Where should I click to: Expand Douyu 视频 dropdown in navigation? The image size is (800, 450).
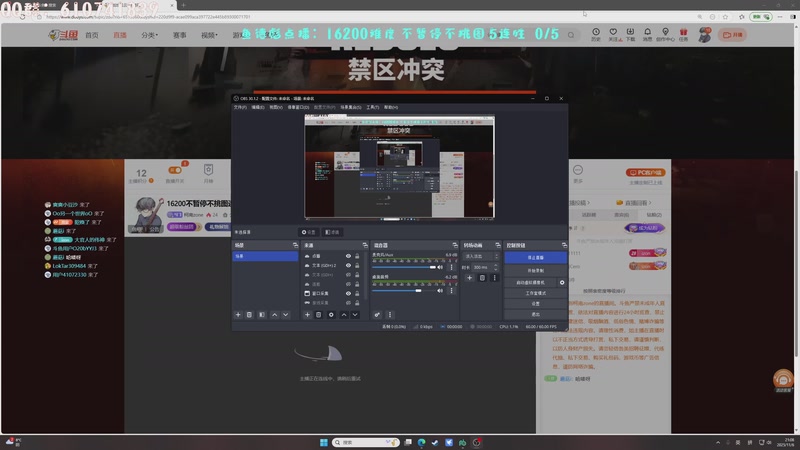[209, 35]
